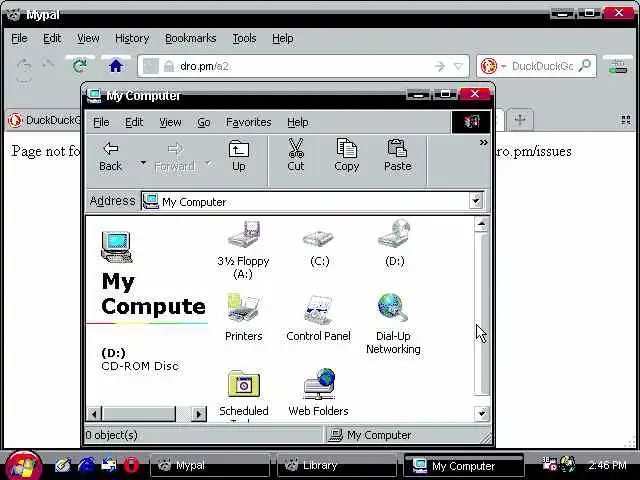This screenshot has height=480, width=640.
Task: Show more toolbar buttons chevron
Action: (484, 142)
